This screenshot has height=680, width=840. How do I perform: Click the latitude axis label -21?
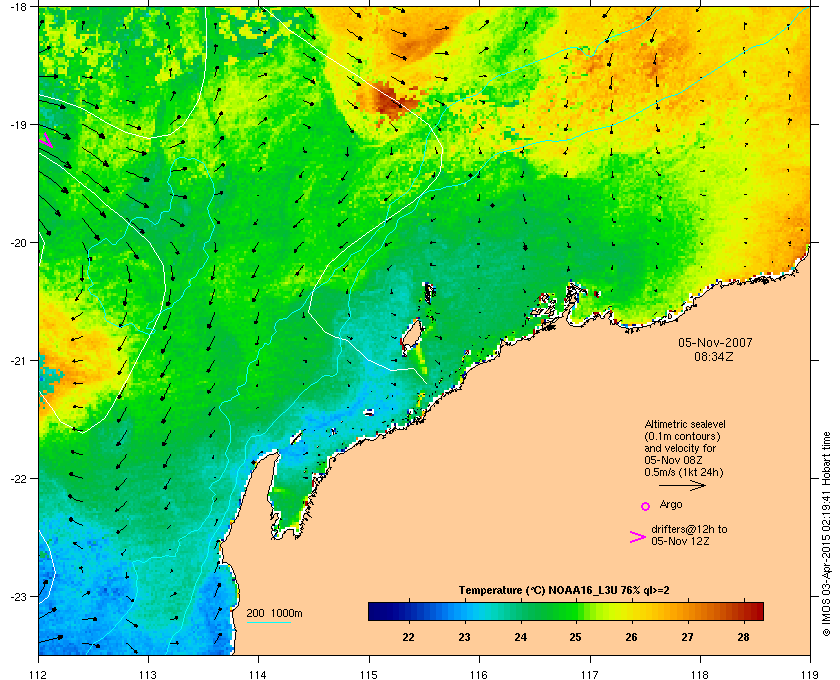[18, 361]
